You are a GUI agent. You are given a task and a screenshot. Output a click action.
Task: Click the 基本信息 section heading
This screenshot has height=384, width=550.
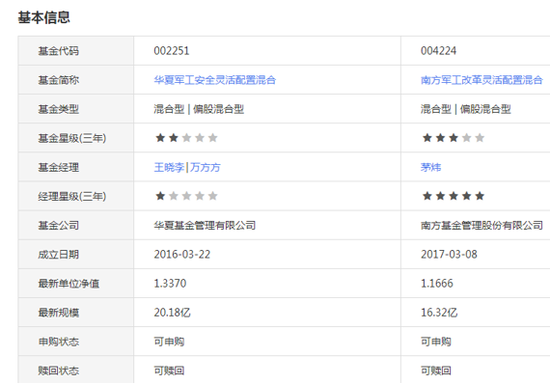(x=44, y=17)
